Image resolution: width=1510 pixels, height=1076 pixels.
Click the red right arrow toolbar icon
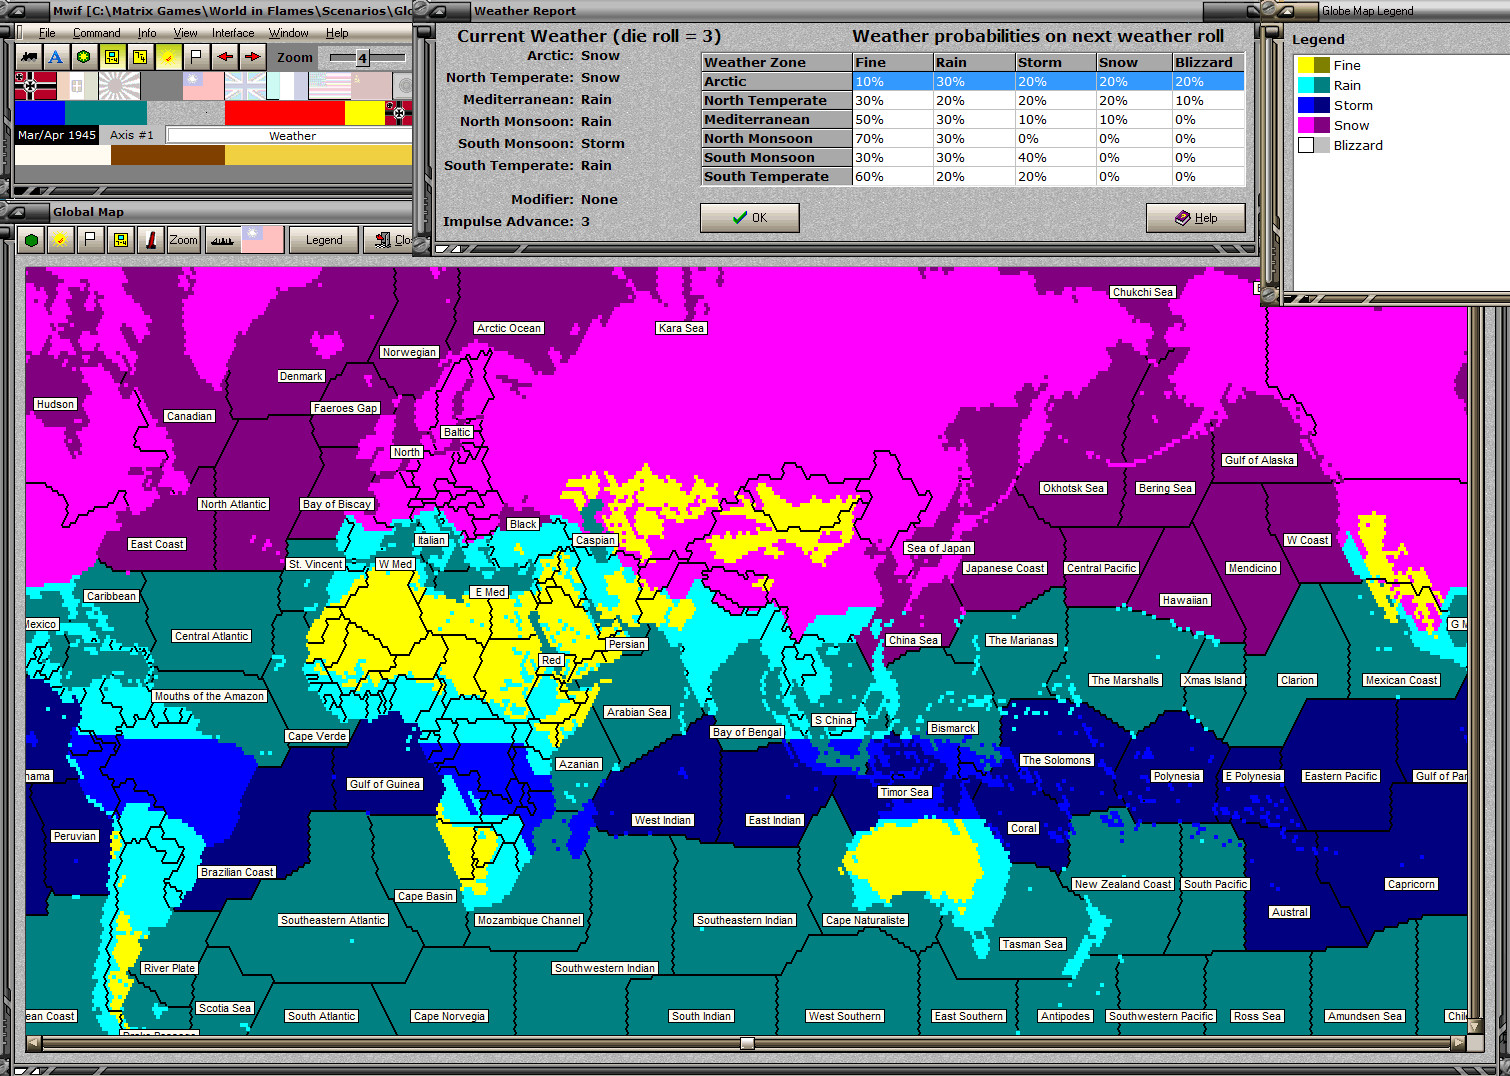[x=252, y=57]
